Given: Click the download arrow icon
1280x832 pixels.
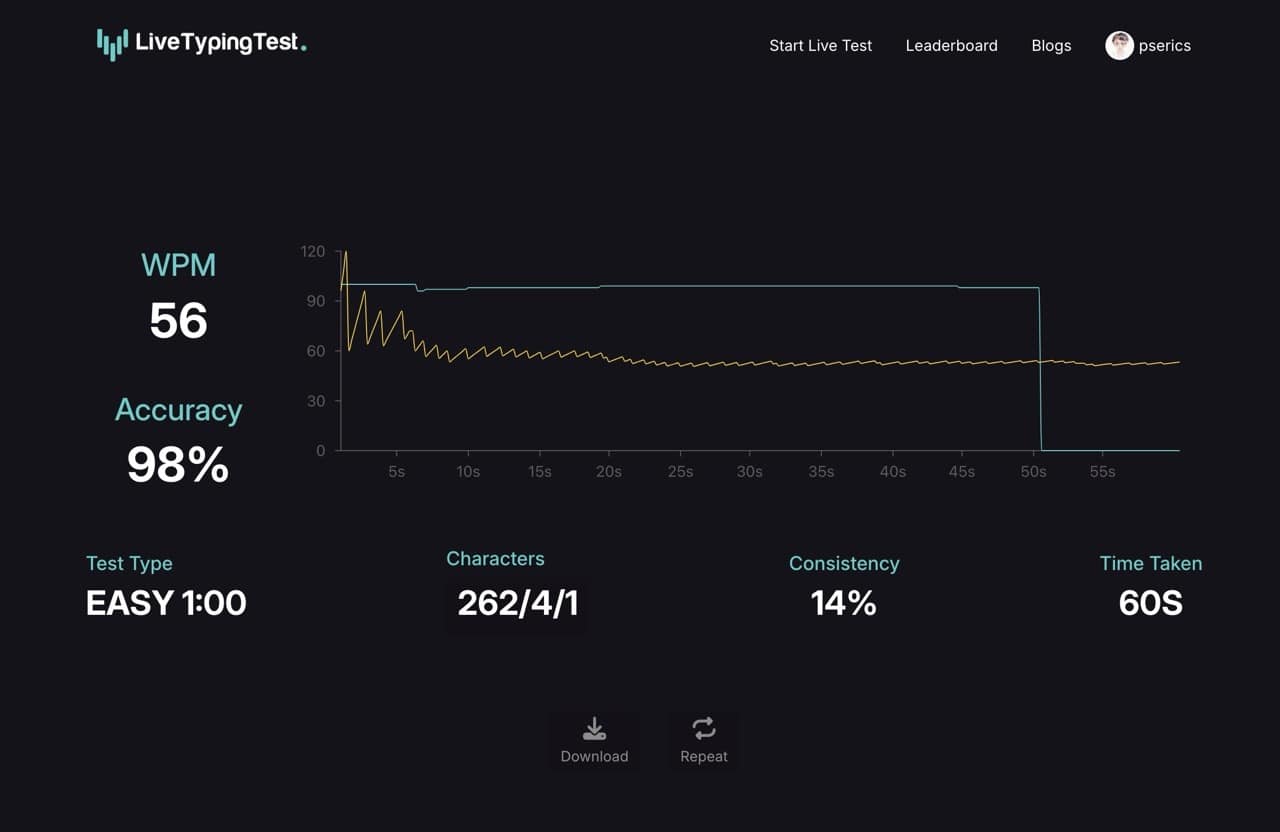Looking at the screenshot, I should [594, 729].
